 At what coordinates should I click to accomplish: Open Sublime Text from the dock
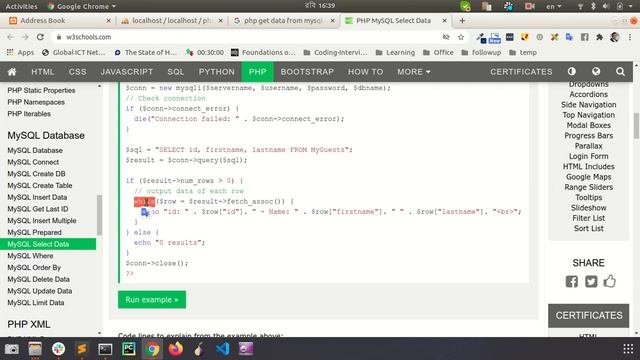click(x=82, y=349)
